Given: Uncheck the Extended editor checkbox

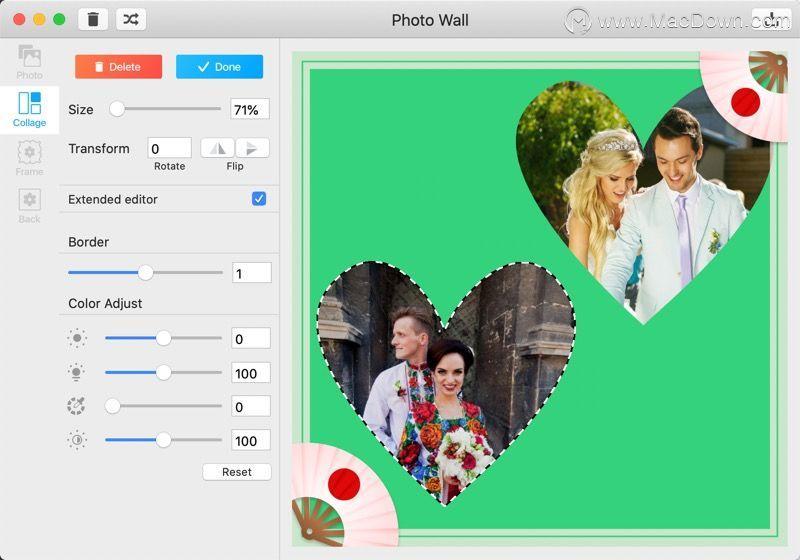Looking at the screenshot, I should coord(259,198).
